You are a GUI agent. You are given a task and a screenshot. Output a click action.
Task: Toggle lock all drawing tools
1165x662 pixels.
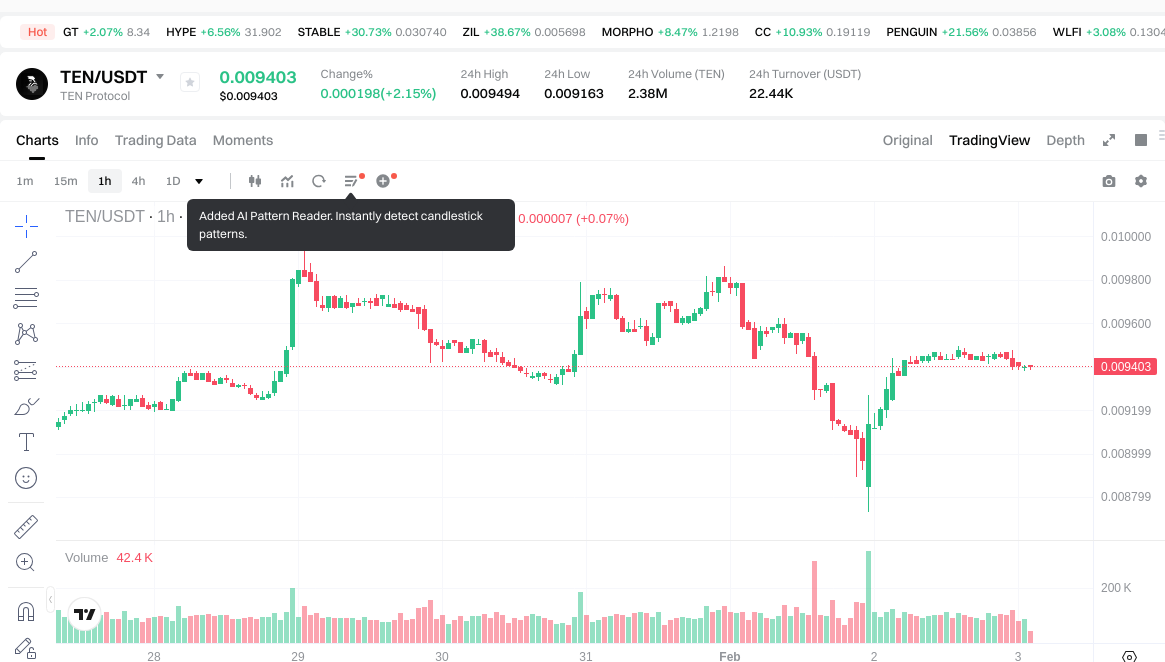(x=27, y=647)
